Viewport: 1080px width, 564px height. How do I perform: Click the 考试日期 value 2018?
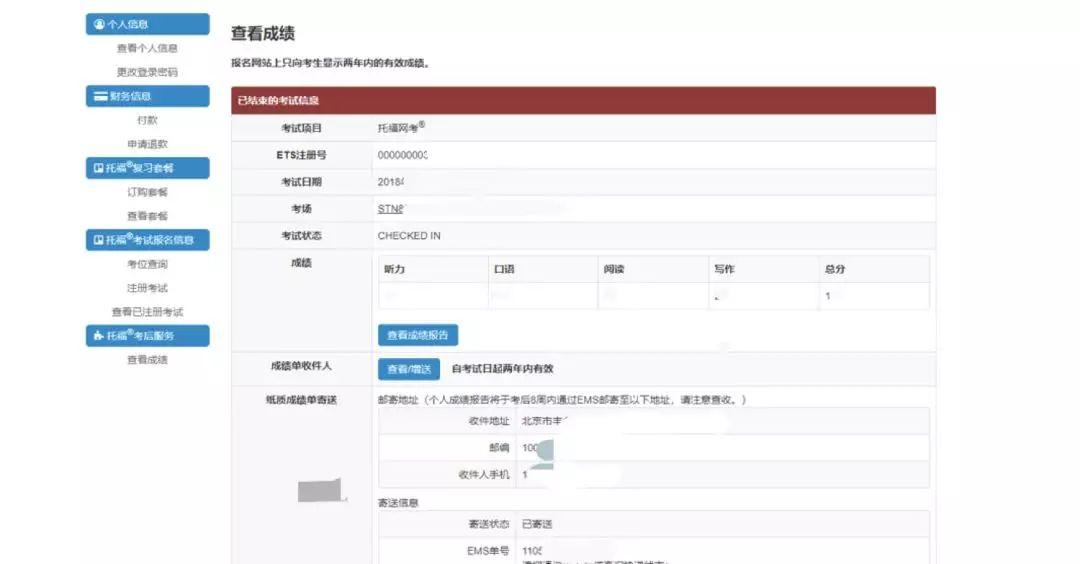coord(391,182)
